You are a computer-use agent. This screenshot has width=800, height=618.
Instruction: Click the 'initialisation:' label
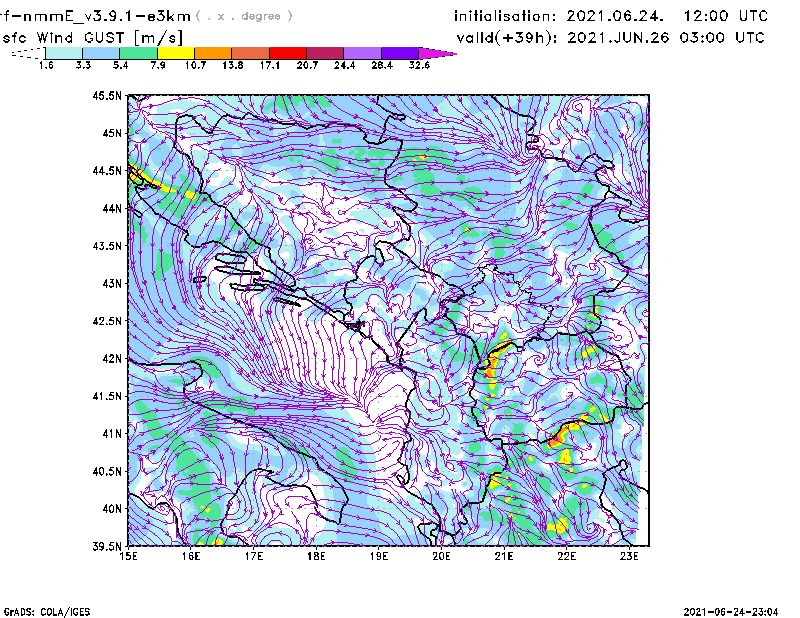tap(505, 16)
